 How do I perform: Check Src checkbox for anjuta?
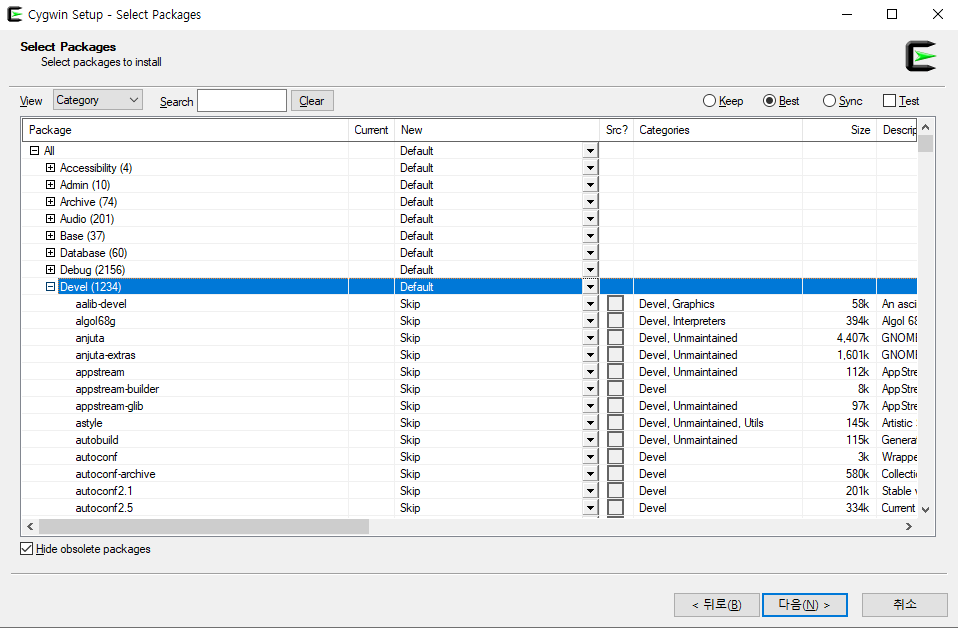[x=616, y=338]
